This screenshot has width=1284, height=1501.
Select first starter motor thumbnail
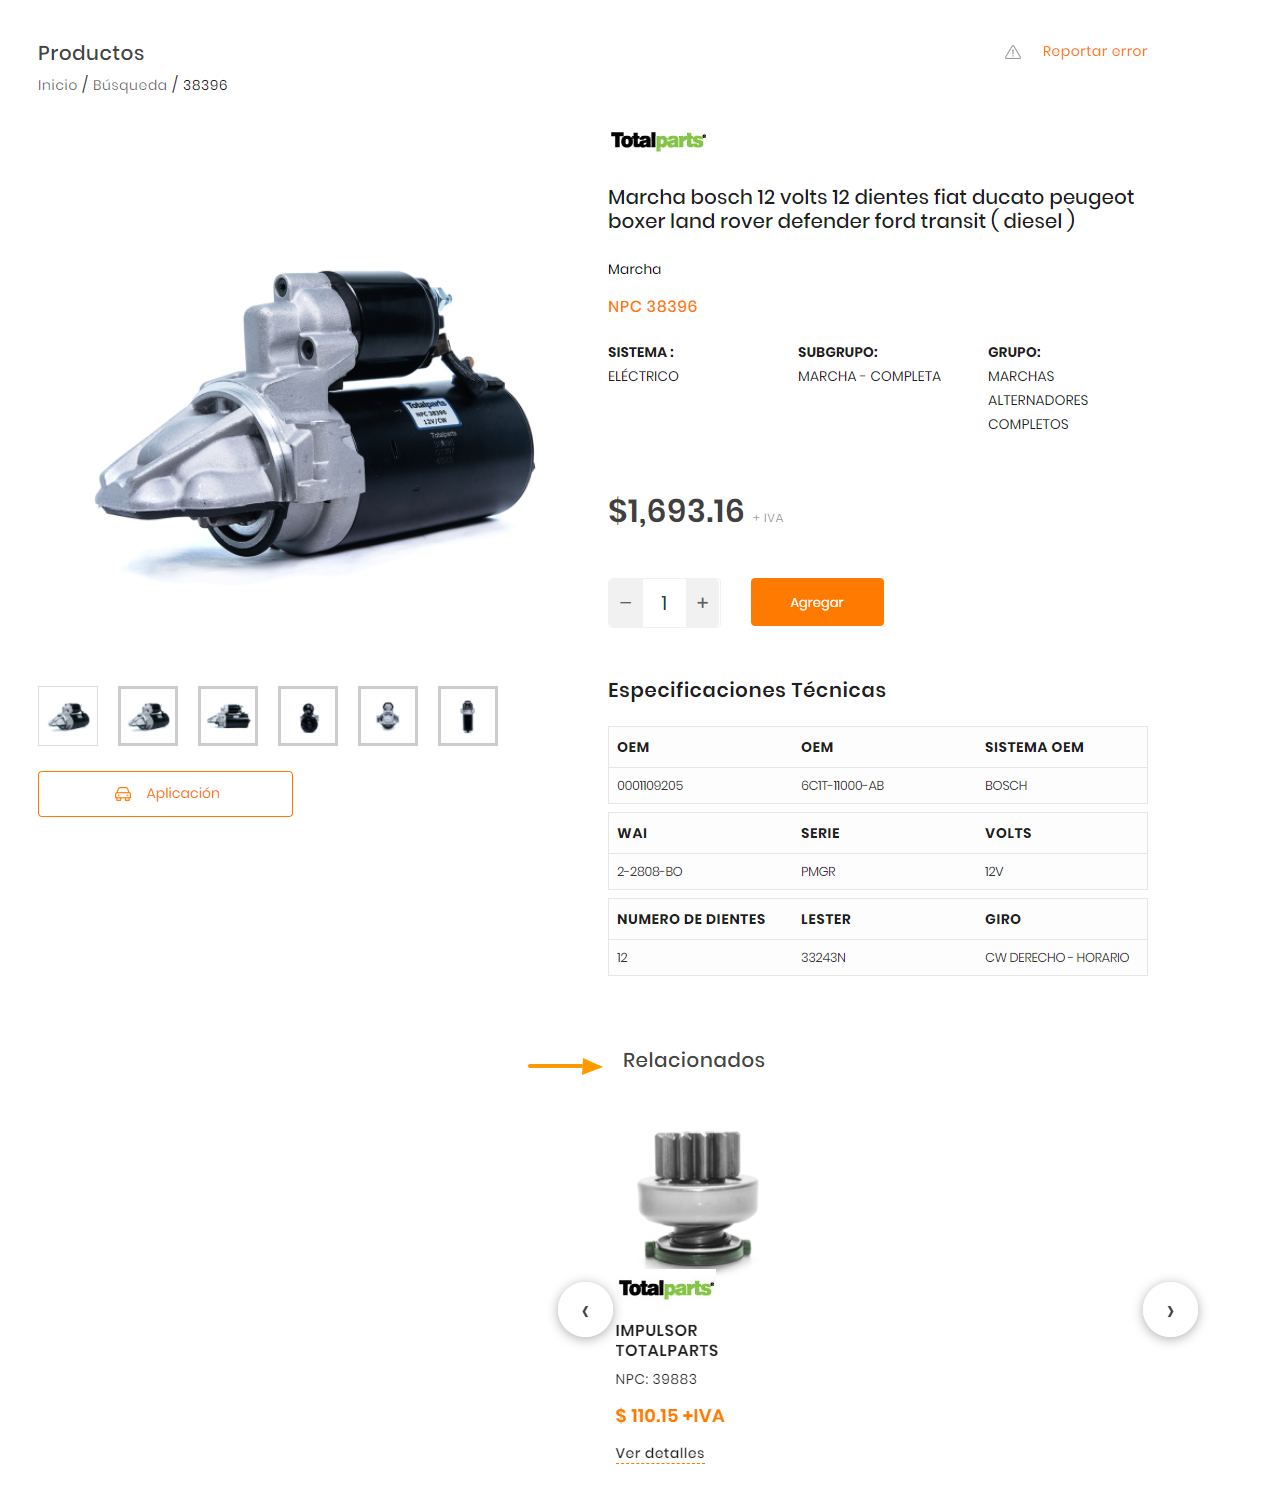coord(68,716)
